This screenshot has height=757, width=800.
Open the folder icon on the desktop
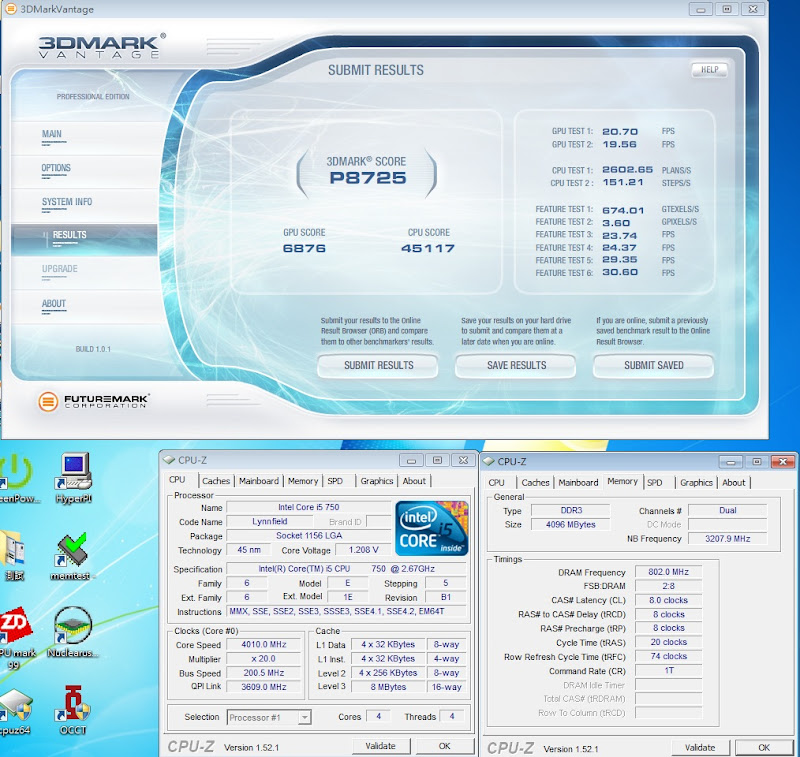12,556
